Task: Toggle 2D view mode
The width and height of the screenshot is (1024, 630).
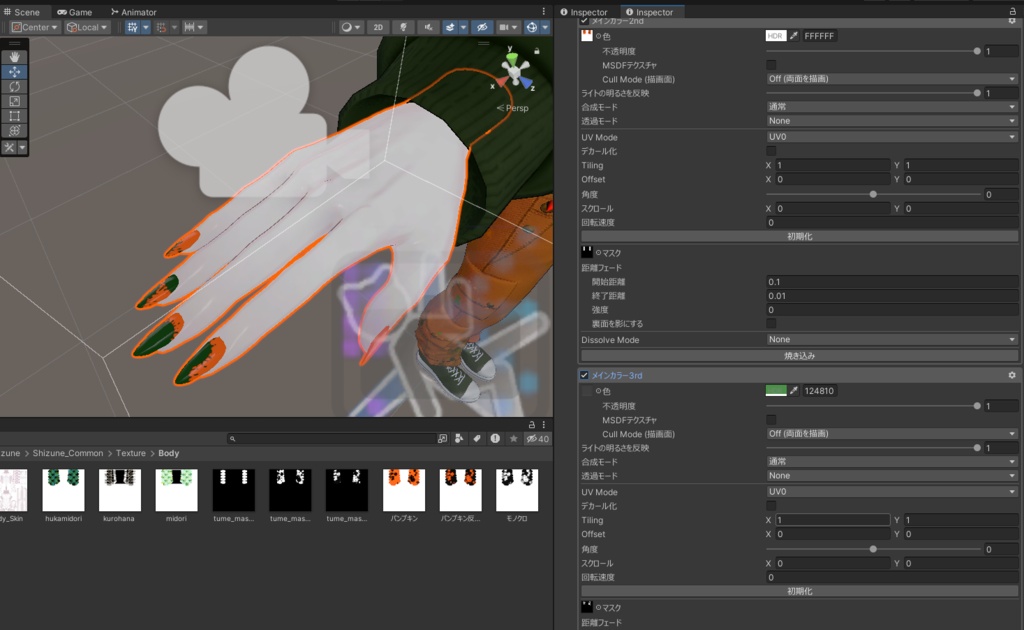Action: coord(378,27)
